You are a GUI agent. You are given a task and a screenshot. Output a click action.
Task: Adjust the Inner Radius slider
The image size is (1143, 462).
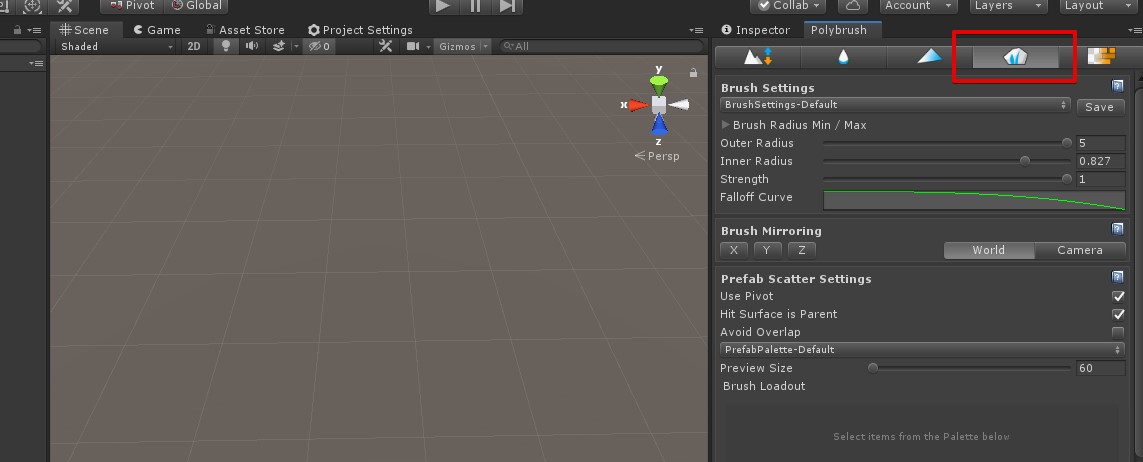[948, 161]
